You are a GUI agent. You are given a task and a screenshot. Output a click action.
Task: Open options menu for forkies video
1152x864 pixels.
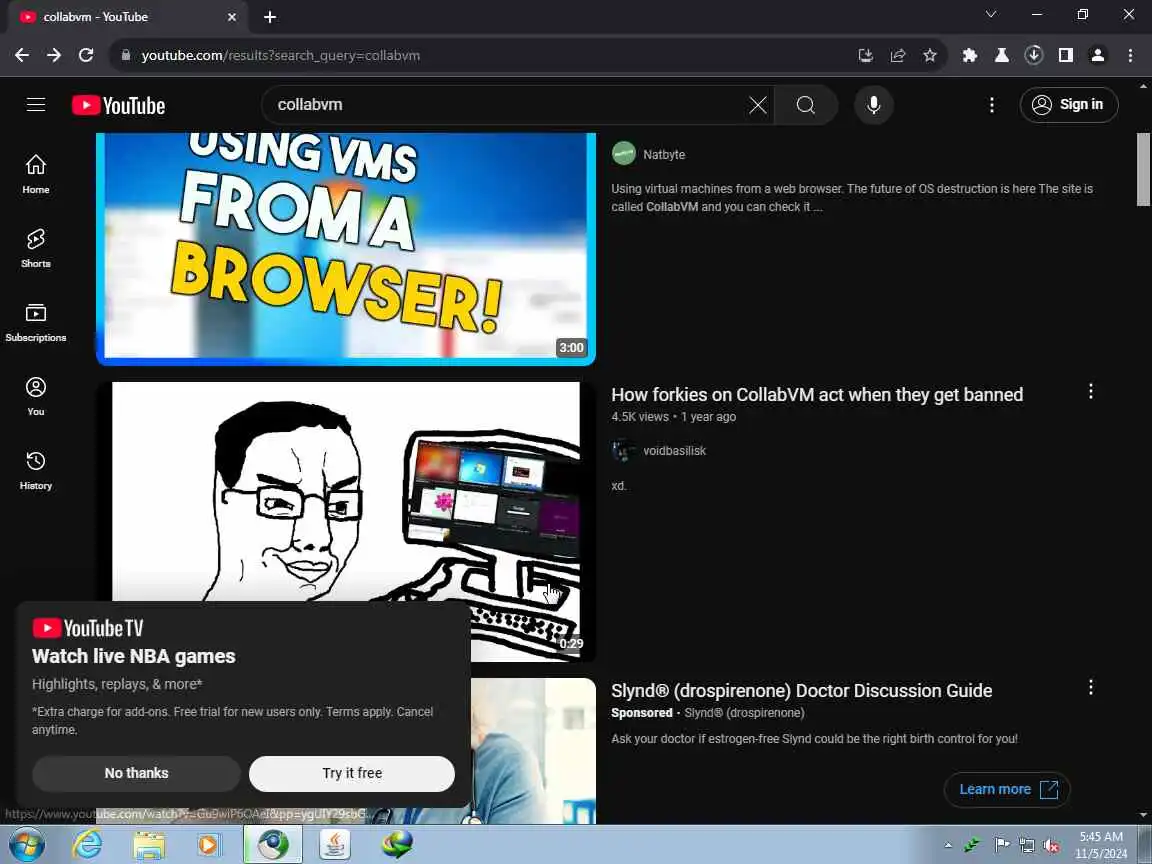pyautogui.click(x=1091, y=392)
